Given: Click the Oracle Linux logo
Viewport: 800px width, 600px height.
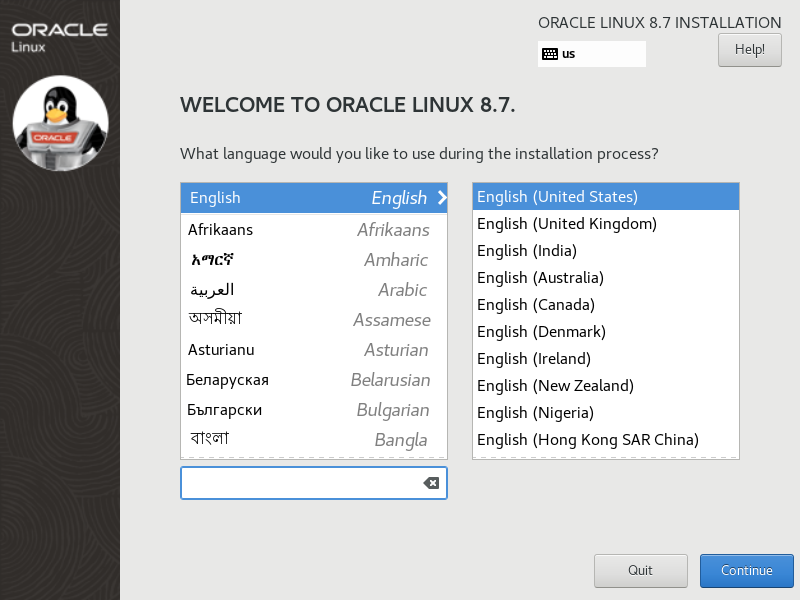Looking at the screenshot, I should (59, 37).
